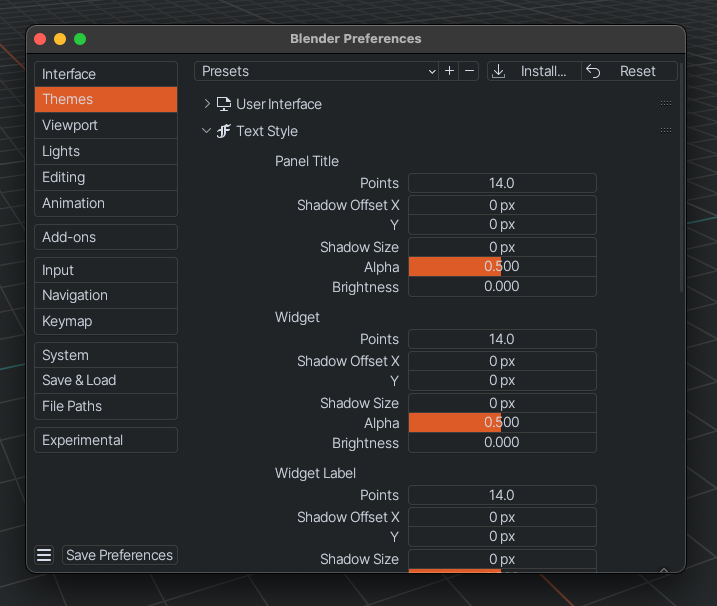This screenshot has height=606, width=717.
Task: Click the Widget Label Shadow Size field
Action: coord(502,559)
